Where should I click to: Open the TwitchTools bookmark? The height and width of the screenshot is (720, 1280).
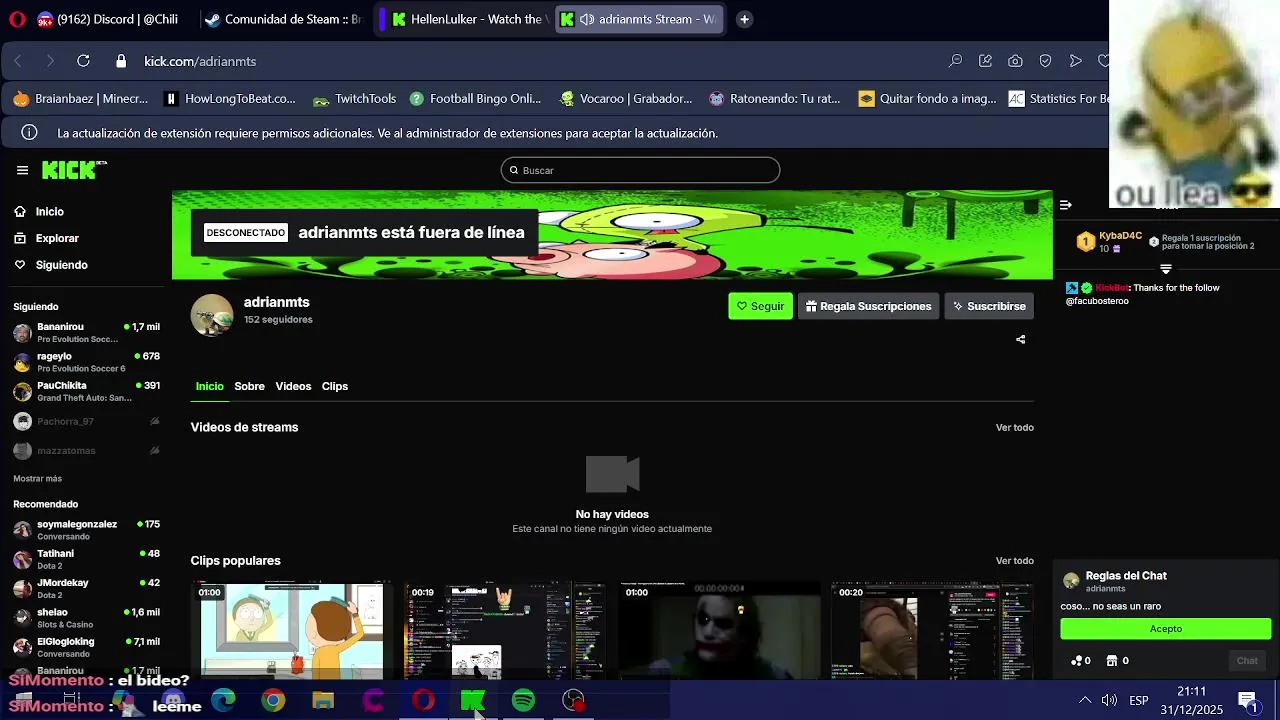point(354,99)
